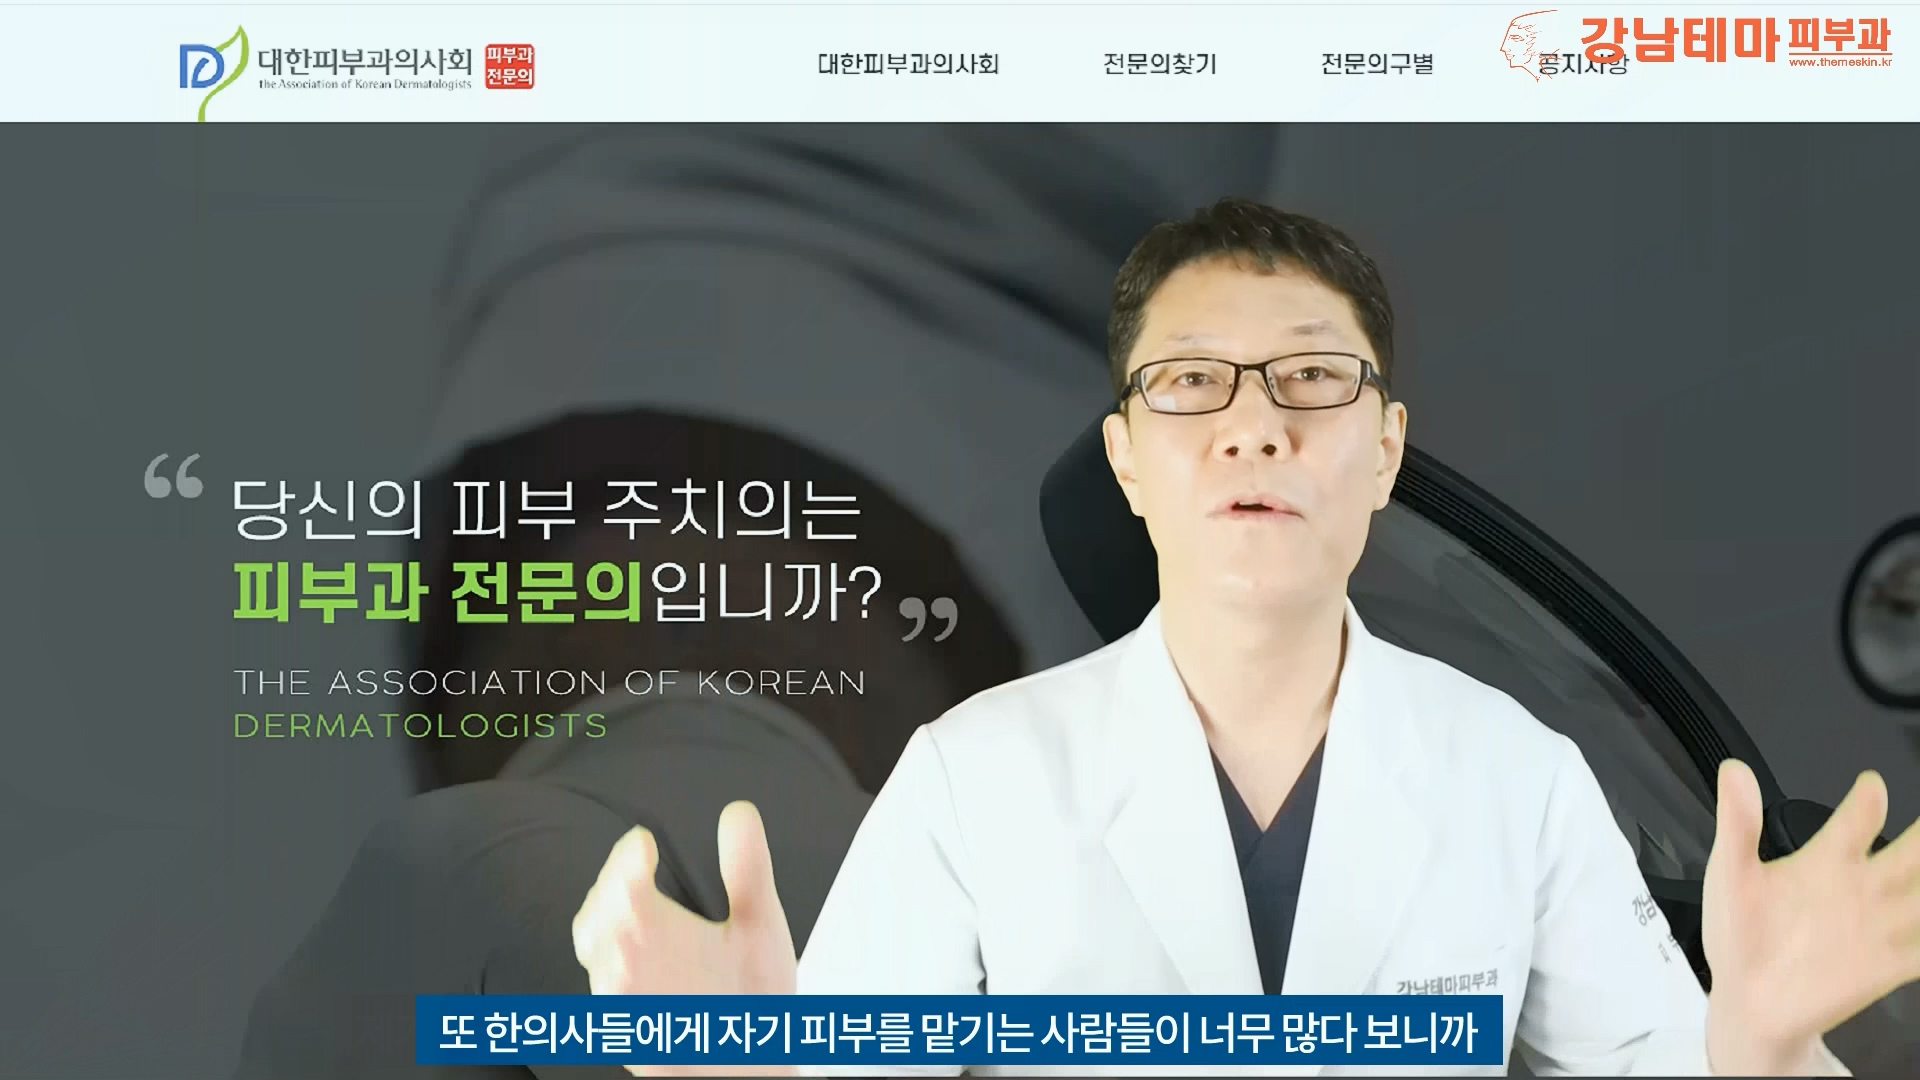Viewport: 1920px width, 1080px height.
Task: Click the small English association subtitle under logo
Action: [x=364, y=85]
